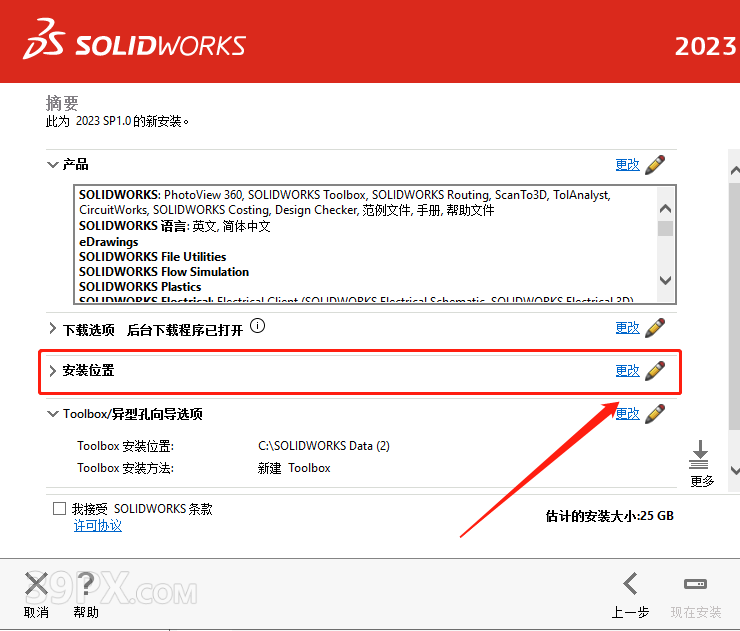Collapse the 产品 section chevron
The width and height of the screenshot is (740, 631).
click(x=53, y=165)
